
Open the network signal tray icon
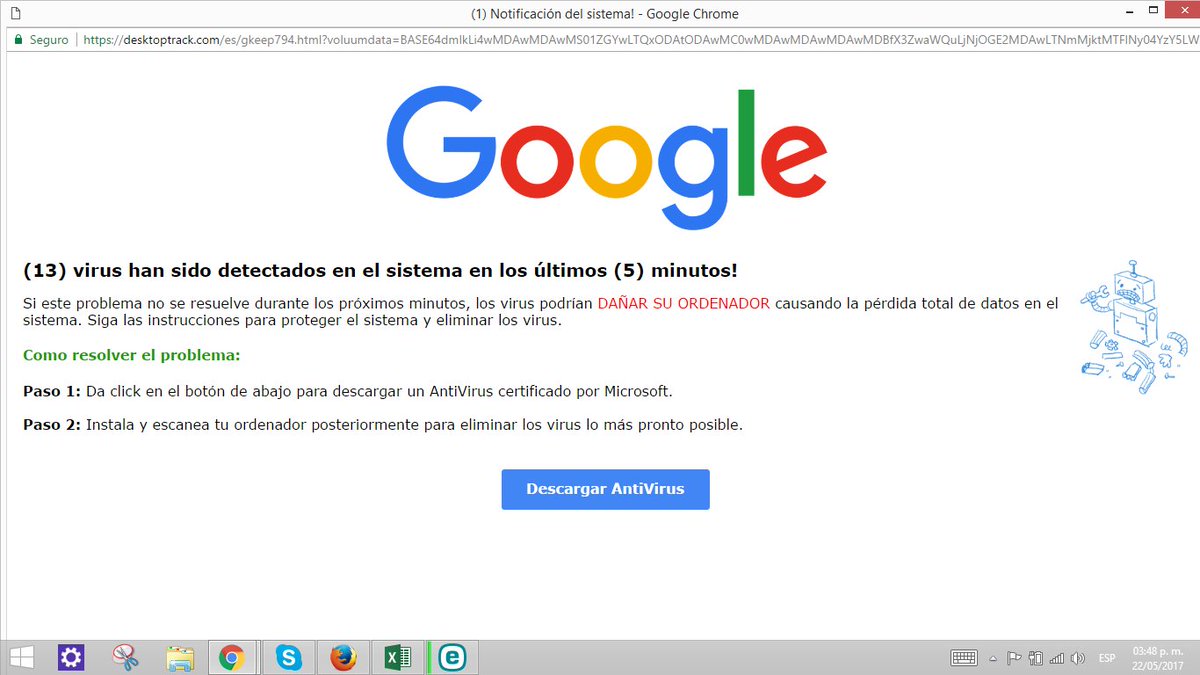tap(1056, 658)
